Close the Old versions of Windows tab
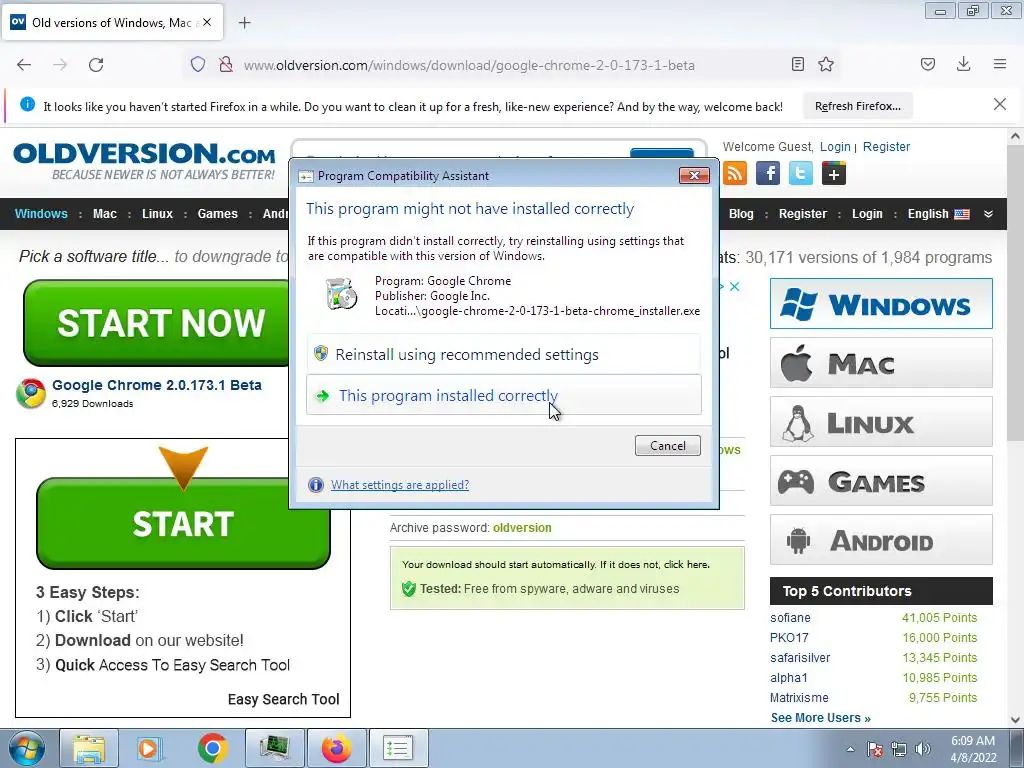The width and height of the screenshot is (1024, 768). pos(207,22)
